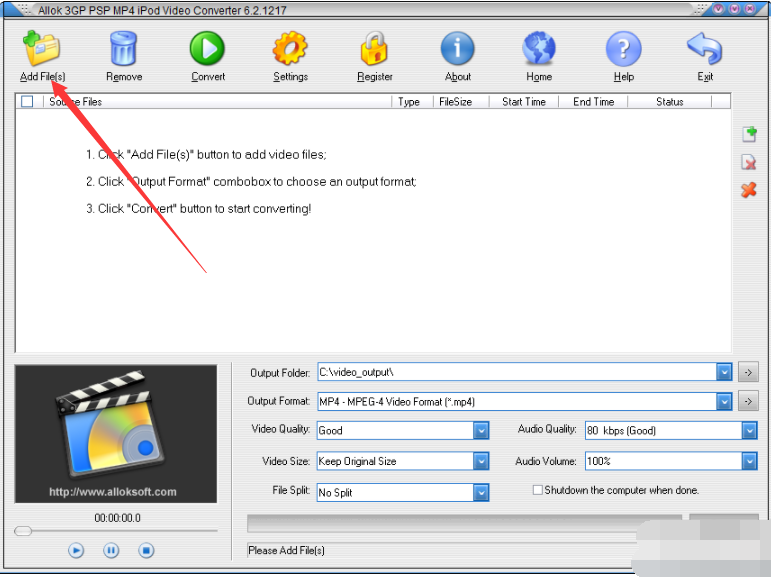Click the Add File(s) folder icon

(x=41, y=48)
